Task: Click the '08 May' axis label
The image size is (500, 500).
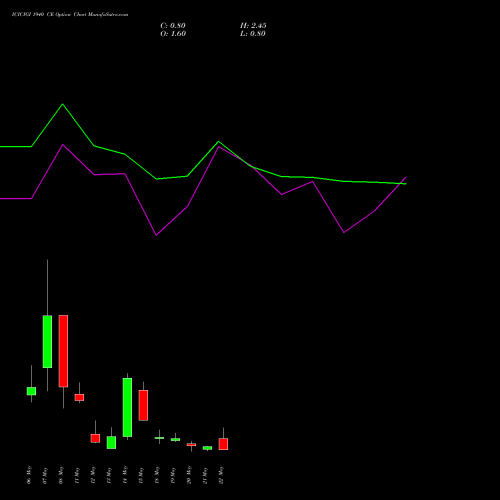Action: (61, 475)
